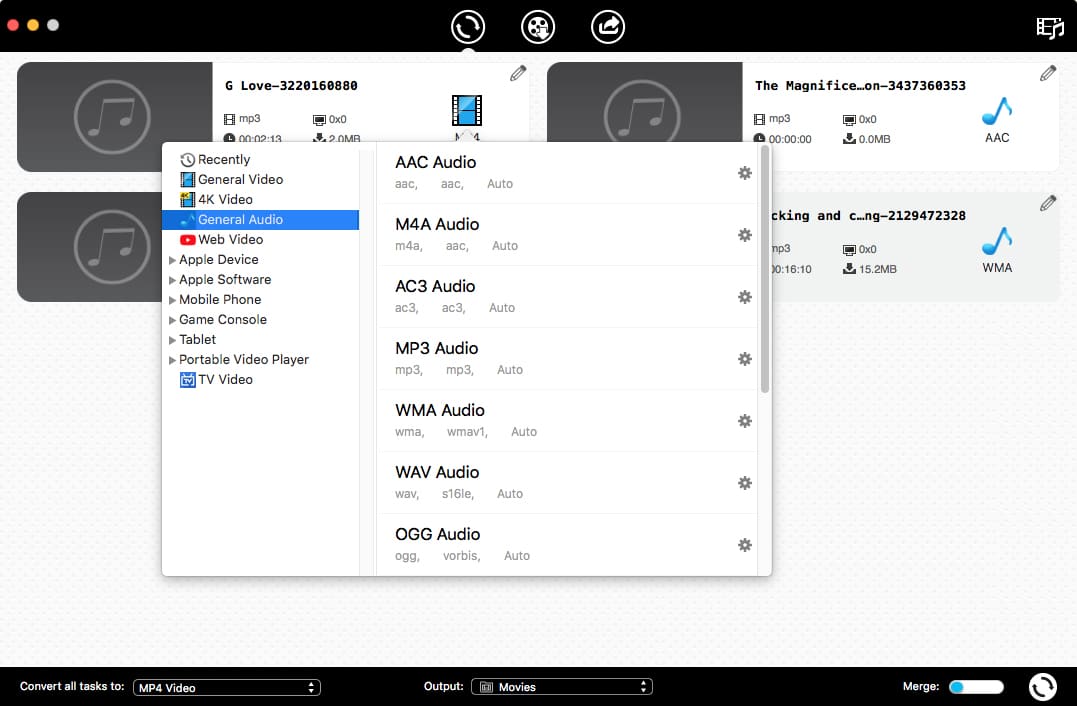
Task: Open settings gear next to AAC Audio preset
Action: click(744, 173)
